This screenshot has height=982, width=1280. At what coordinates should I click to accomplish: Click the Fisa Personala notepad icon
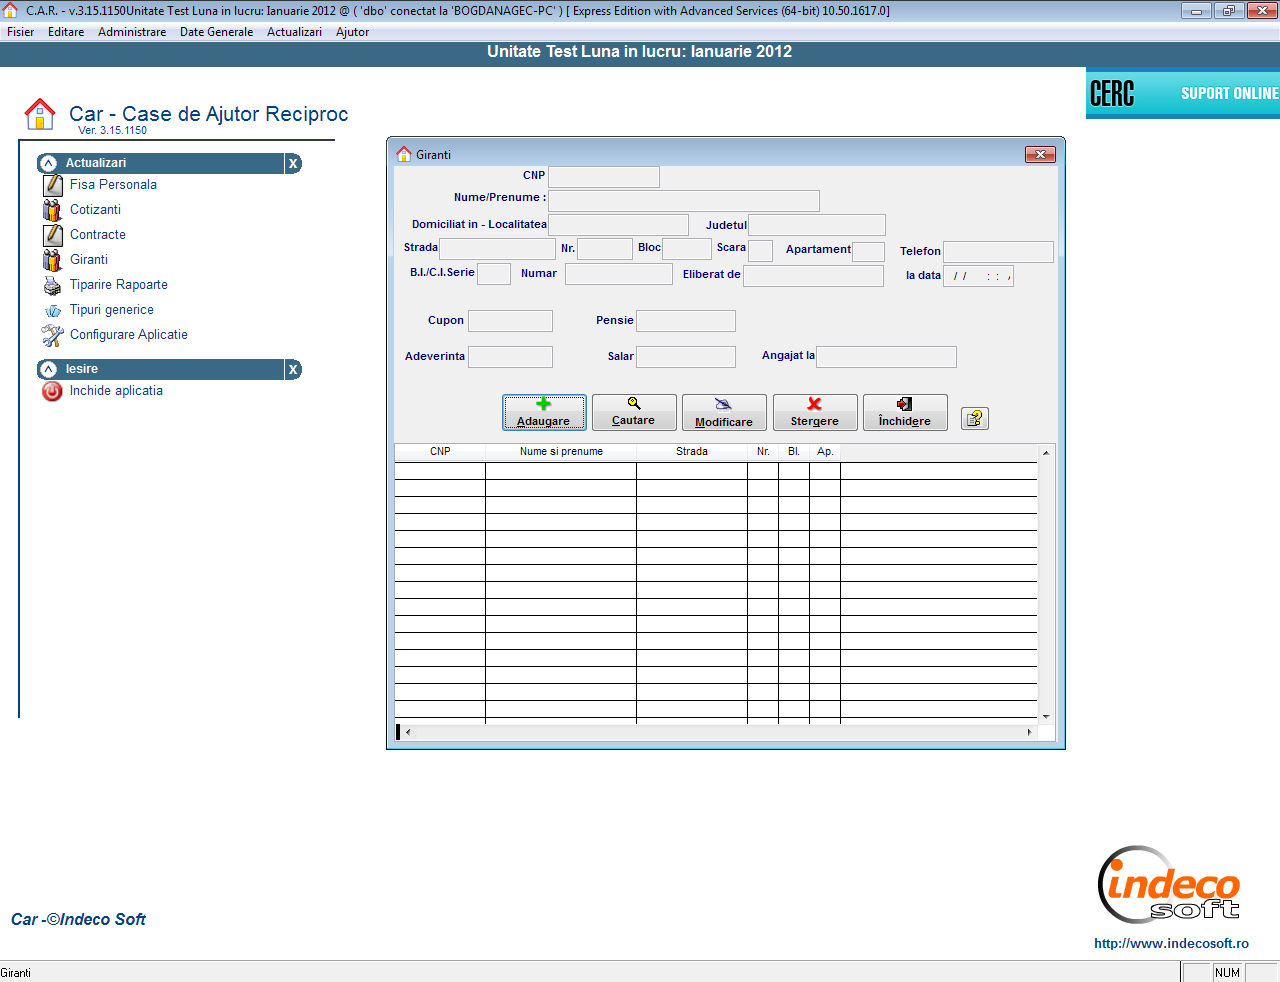(x=52, y=185)
